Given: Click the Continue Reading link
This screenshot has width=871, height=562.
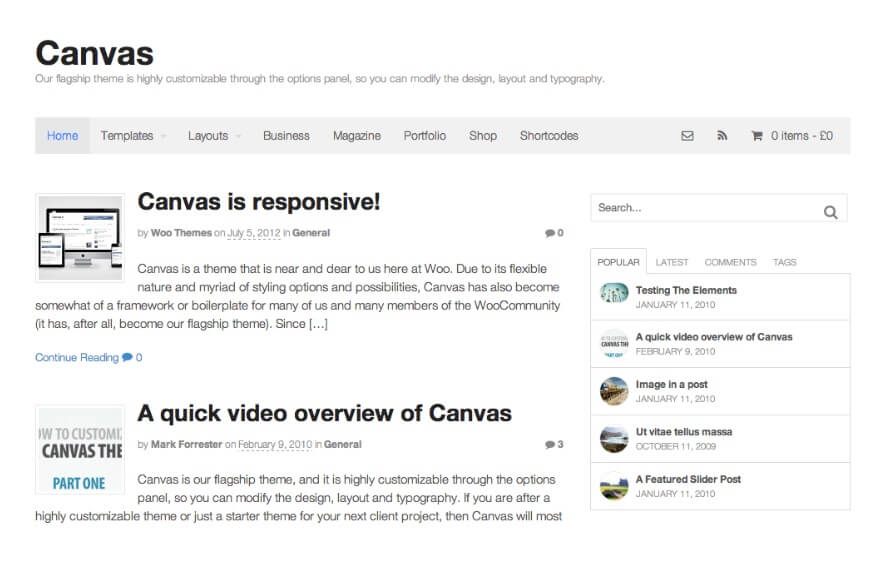Looking at the screenshot, I should click(77, 357).
